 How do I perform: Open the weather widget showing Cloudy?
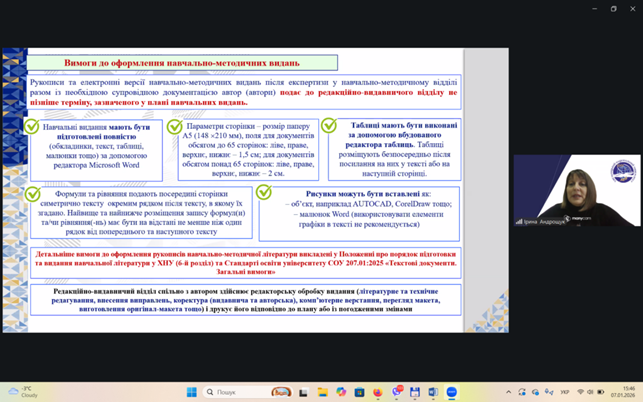(20, 392)
